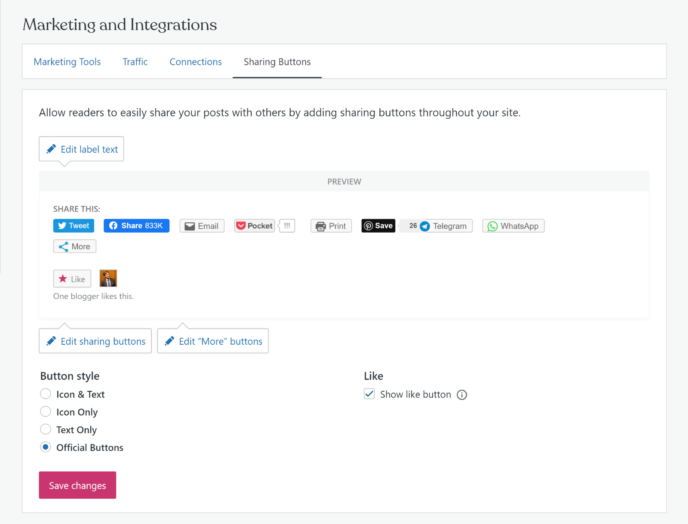688x524 pixels.
Task: Click the Button style heading
Action: click(x=70, y=376)
